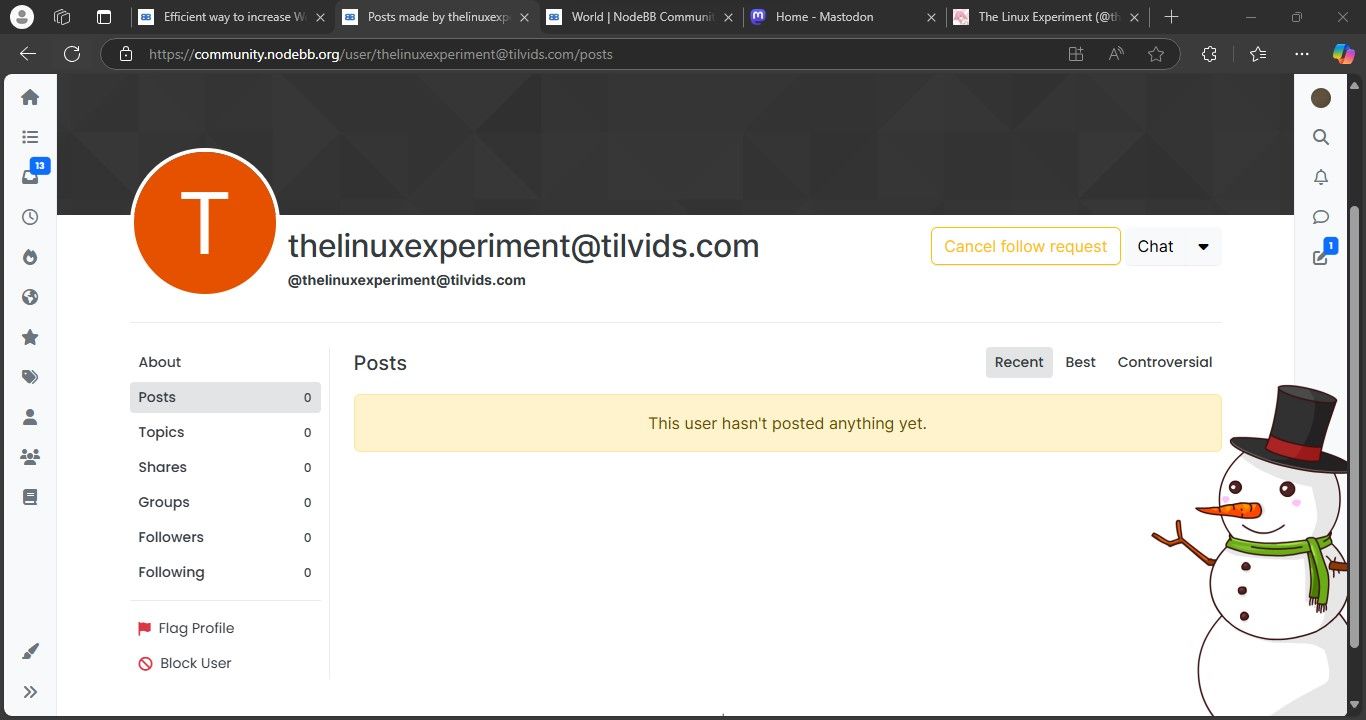Open the book icon in left sidebar

coord(30,497)
